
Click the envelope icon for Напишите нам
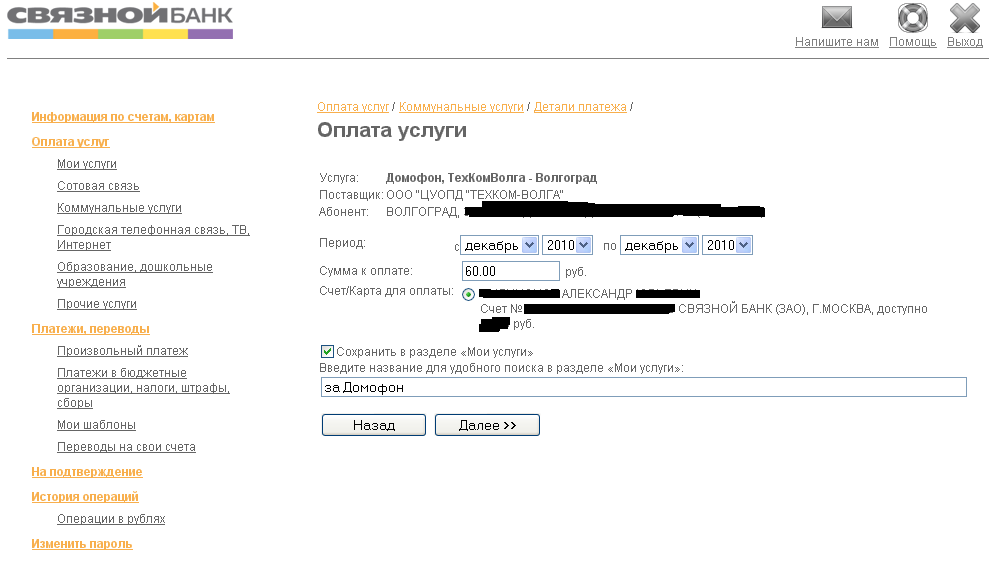pos(836,17)
